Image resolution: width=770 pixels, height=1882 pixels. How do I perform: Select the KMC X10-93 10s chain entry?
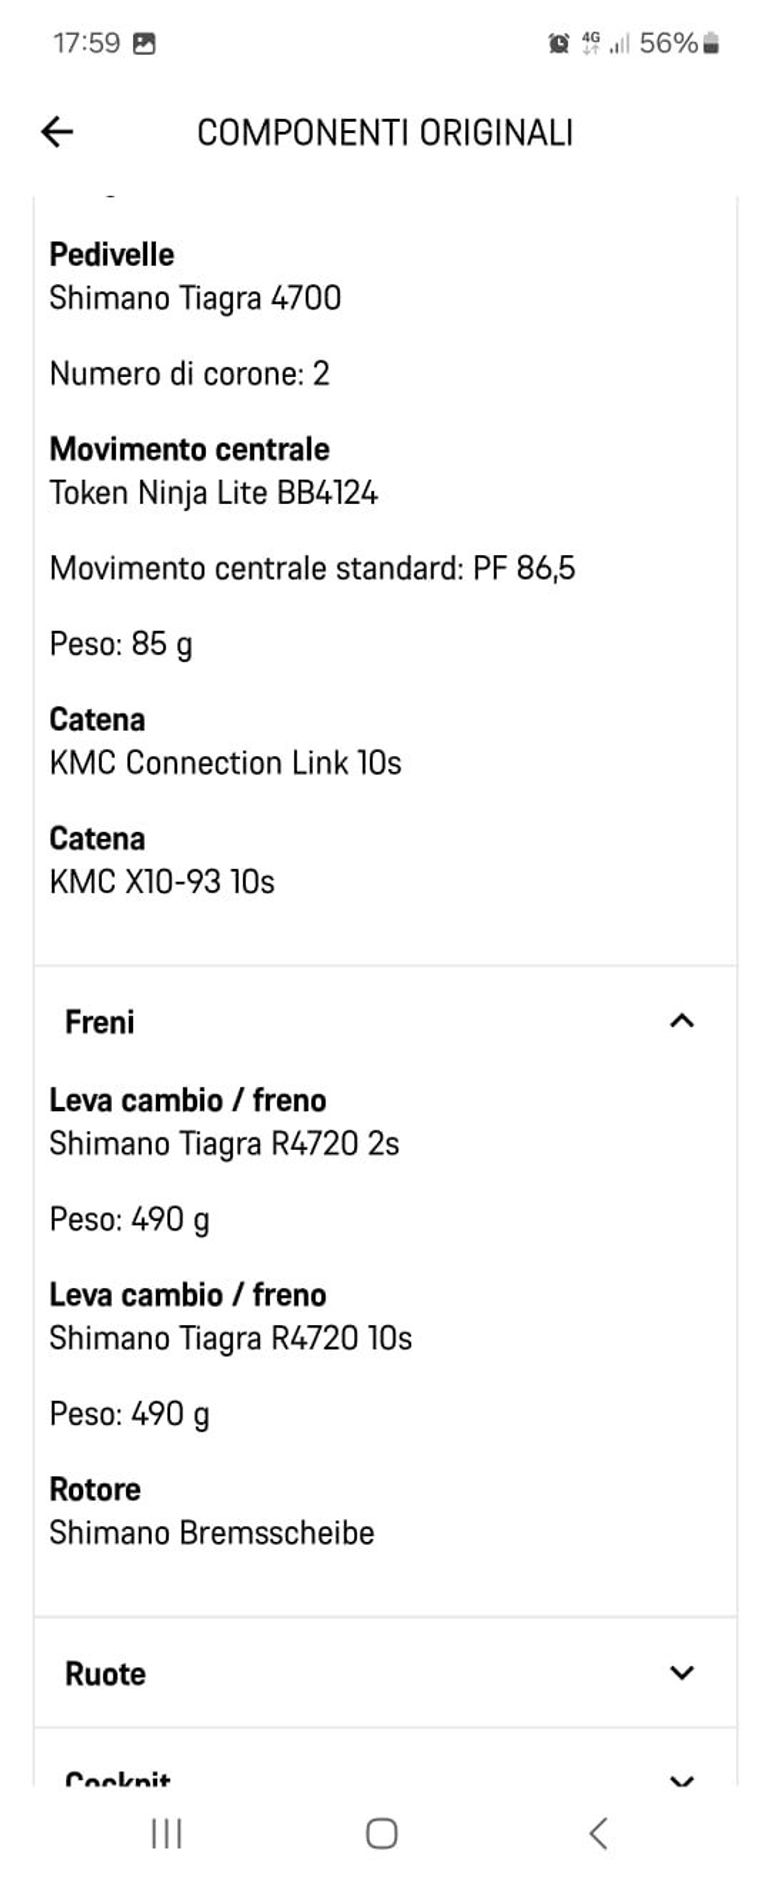162,882
